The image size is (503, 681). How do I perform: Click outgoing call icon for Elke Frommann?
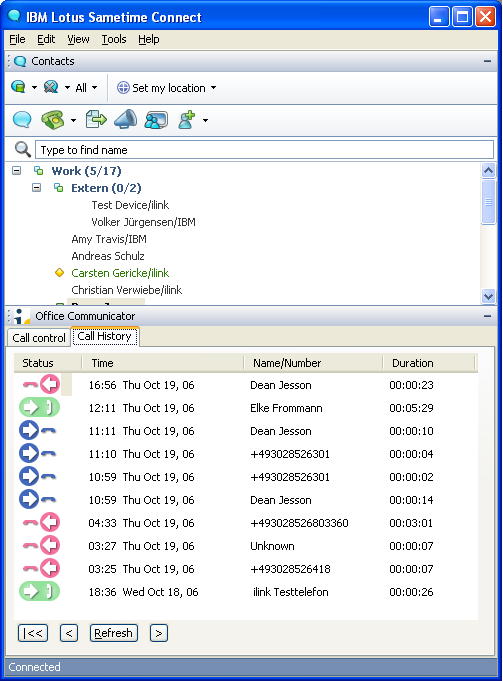[39, 407]
